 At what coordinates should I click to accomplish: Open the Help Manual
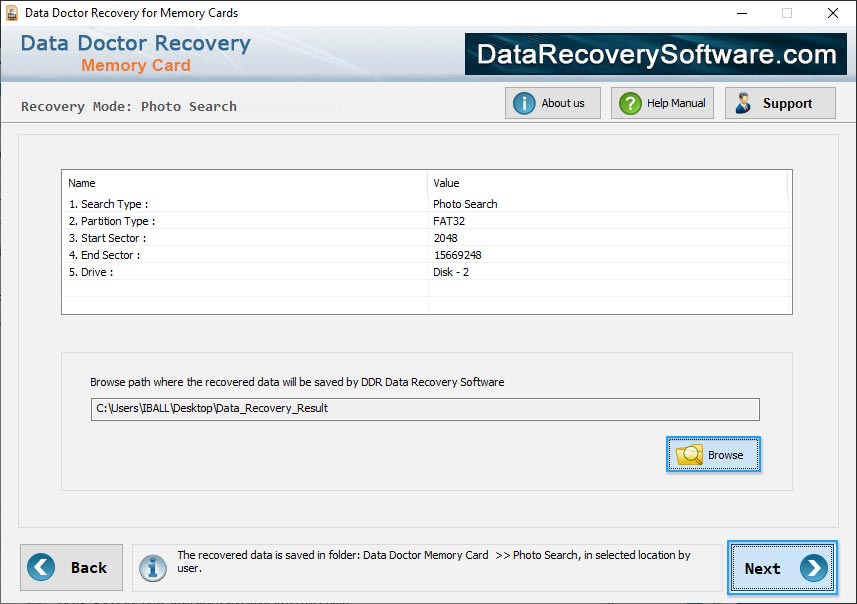[662, 102]
